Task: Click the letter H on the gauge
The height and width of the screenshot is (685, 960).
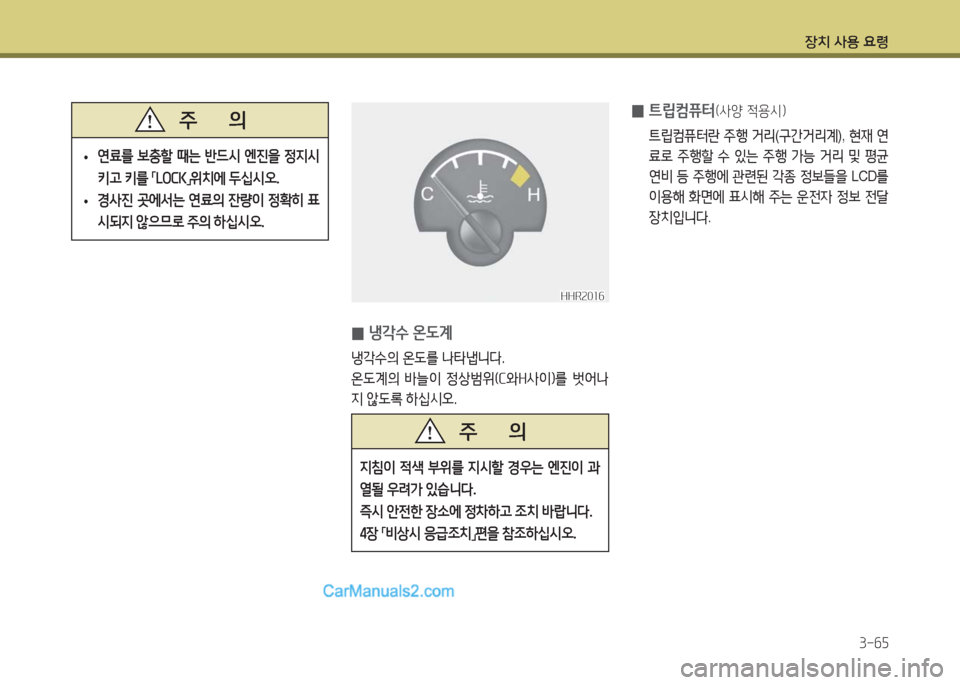Action: click(x=533, y=195)
